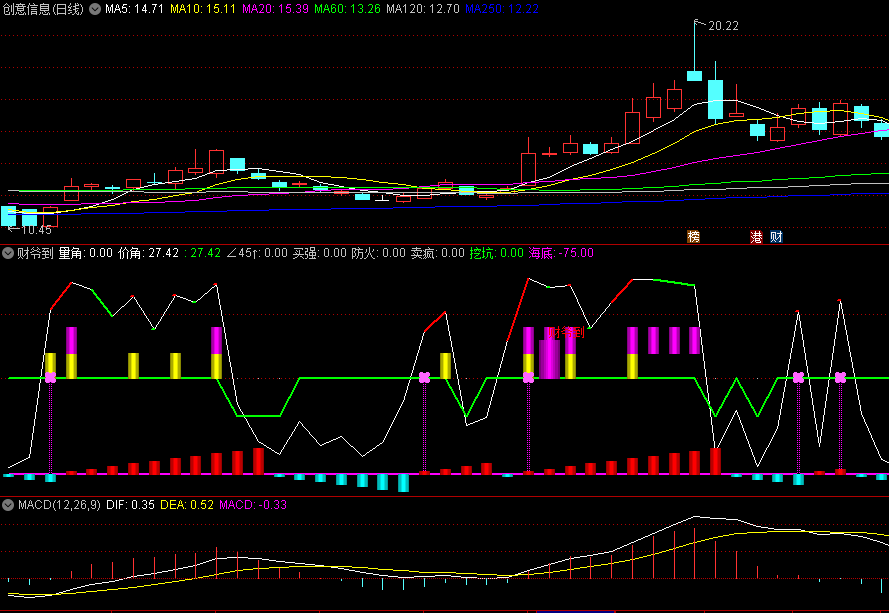Screen dimensions: 889x613
Task: Select the MA120: 12.70 readout
Action: click(x=423, y=9)
